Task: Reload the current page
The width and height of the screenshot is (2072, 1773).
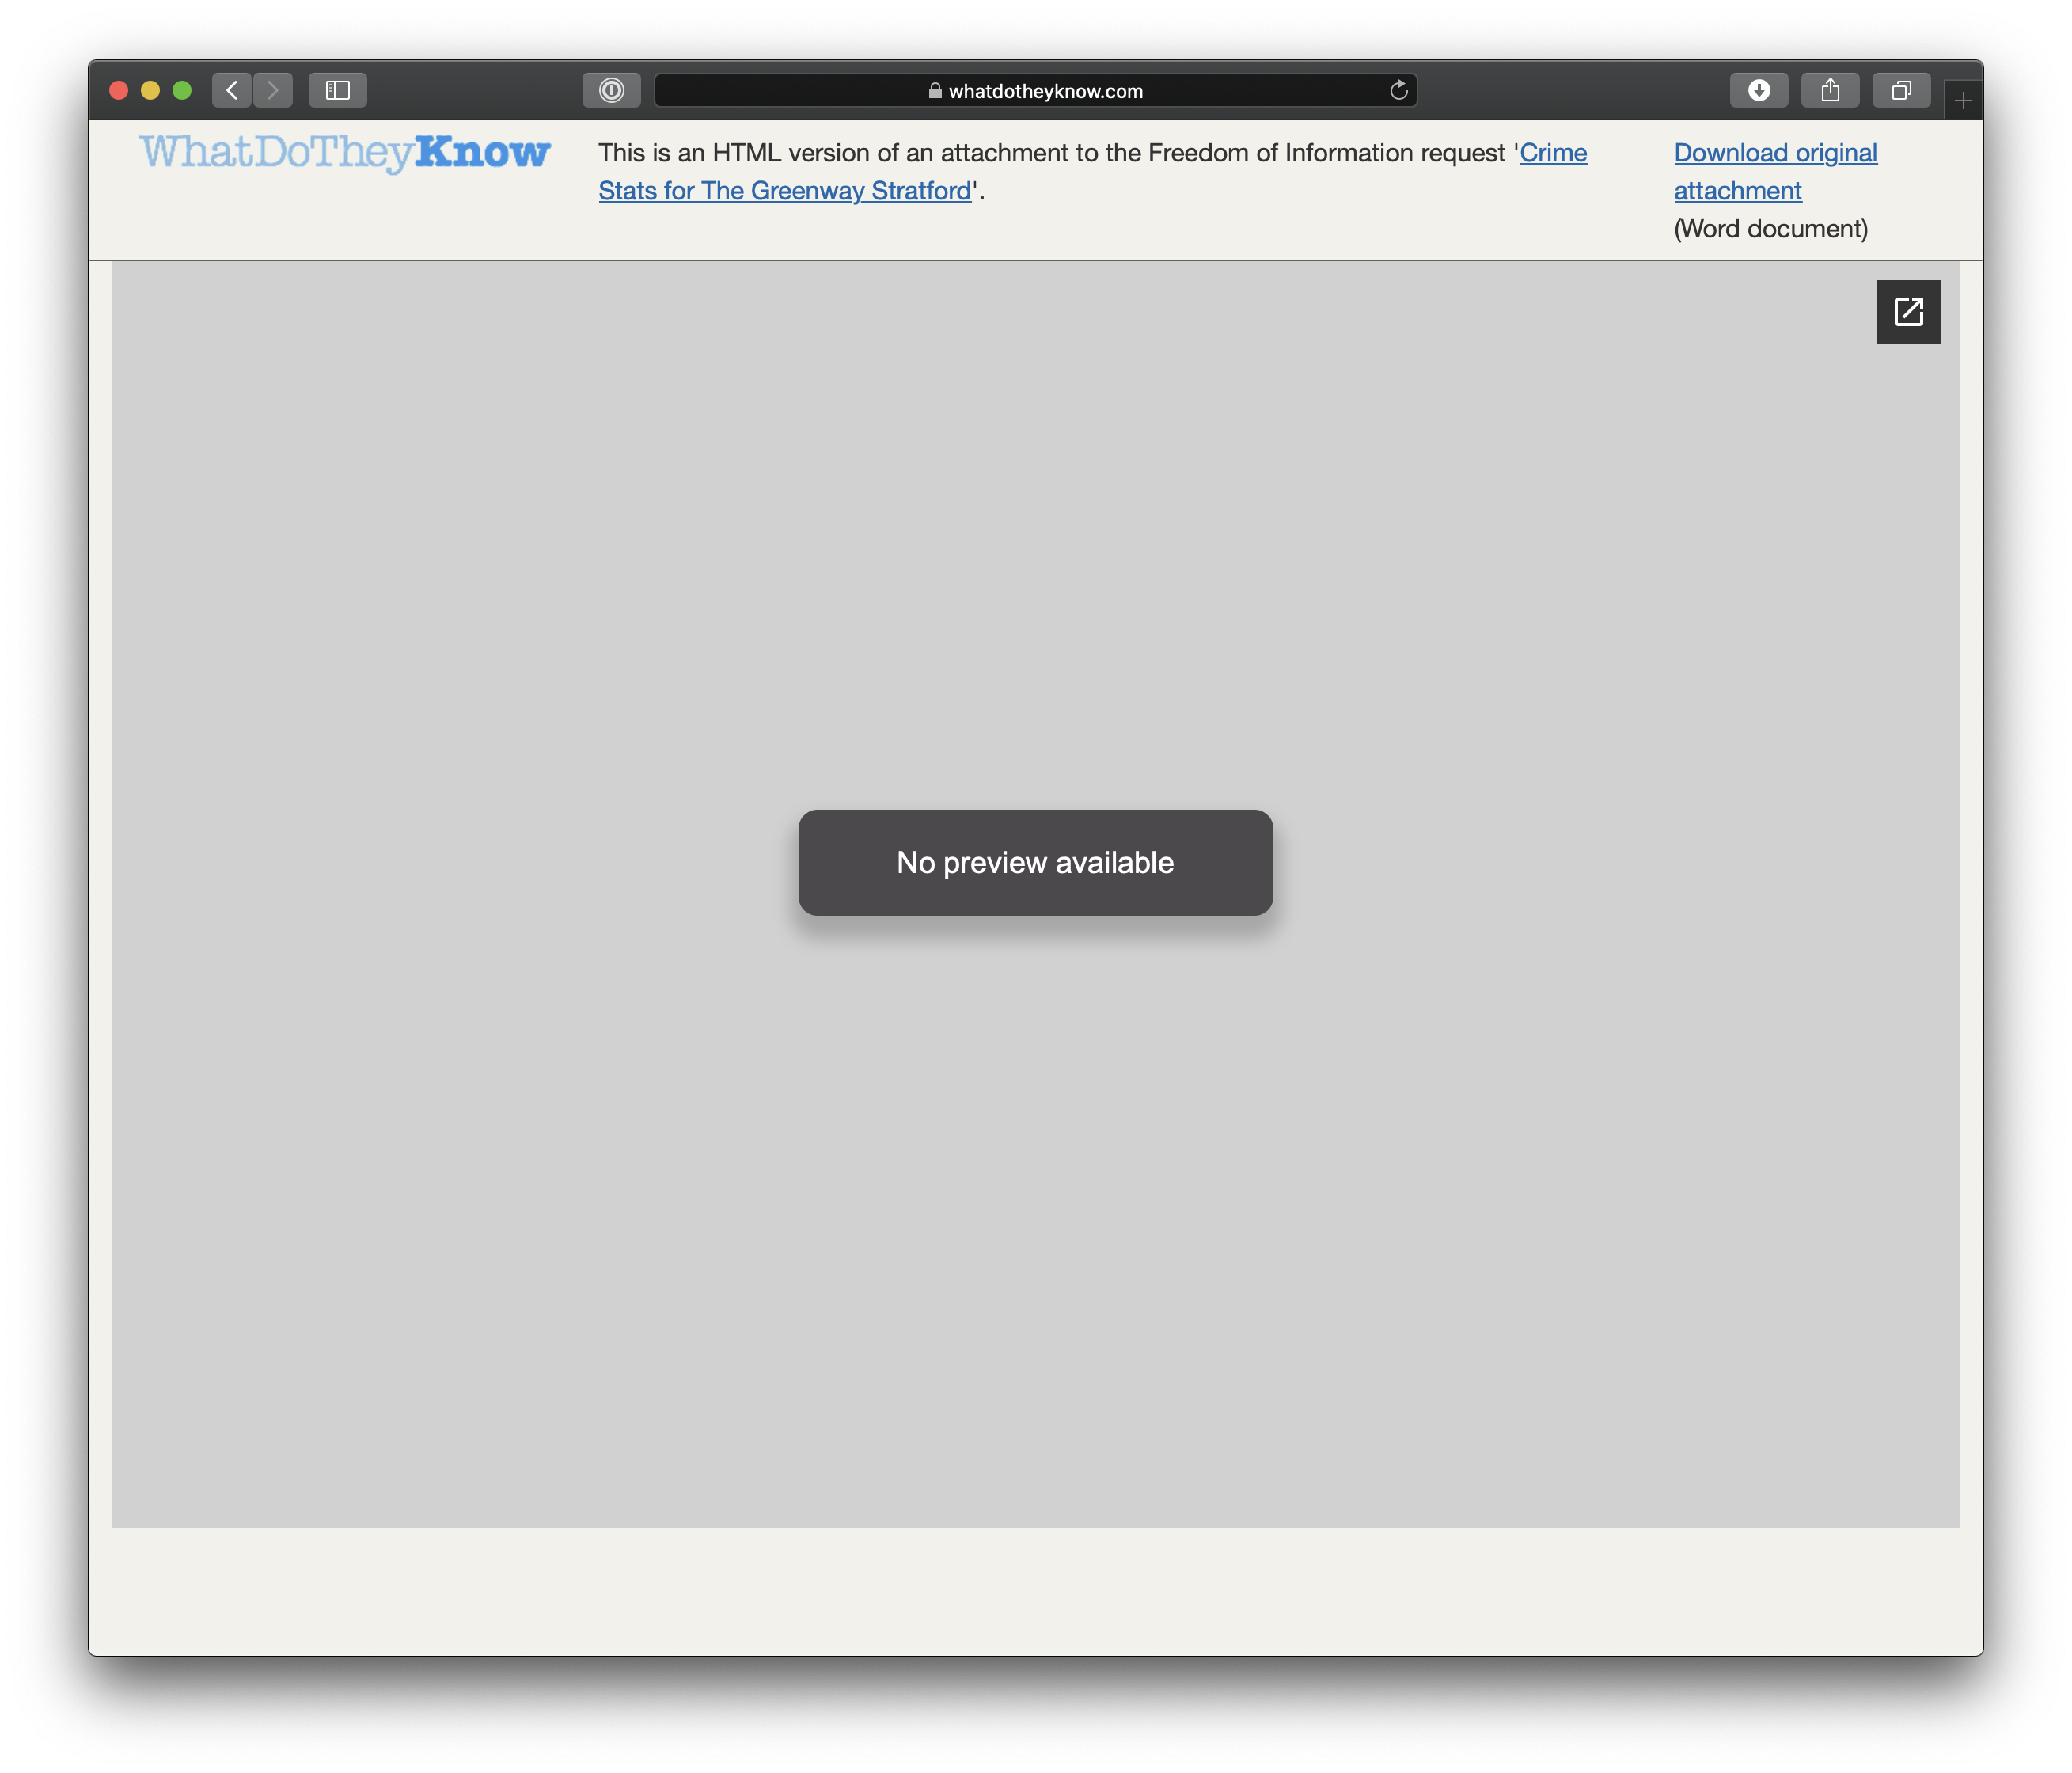Action: click(1398, 90)
